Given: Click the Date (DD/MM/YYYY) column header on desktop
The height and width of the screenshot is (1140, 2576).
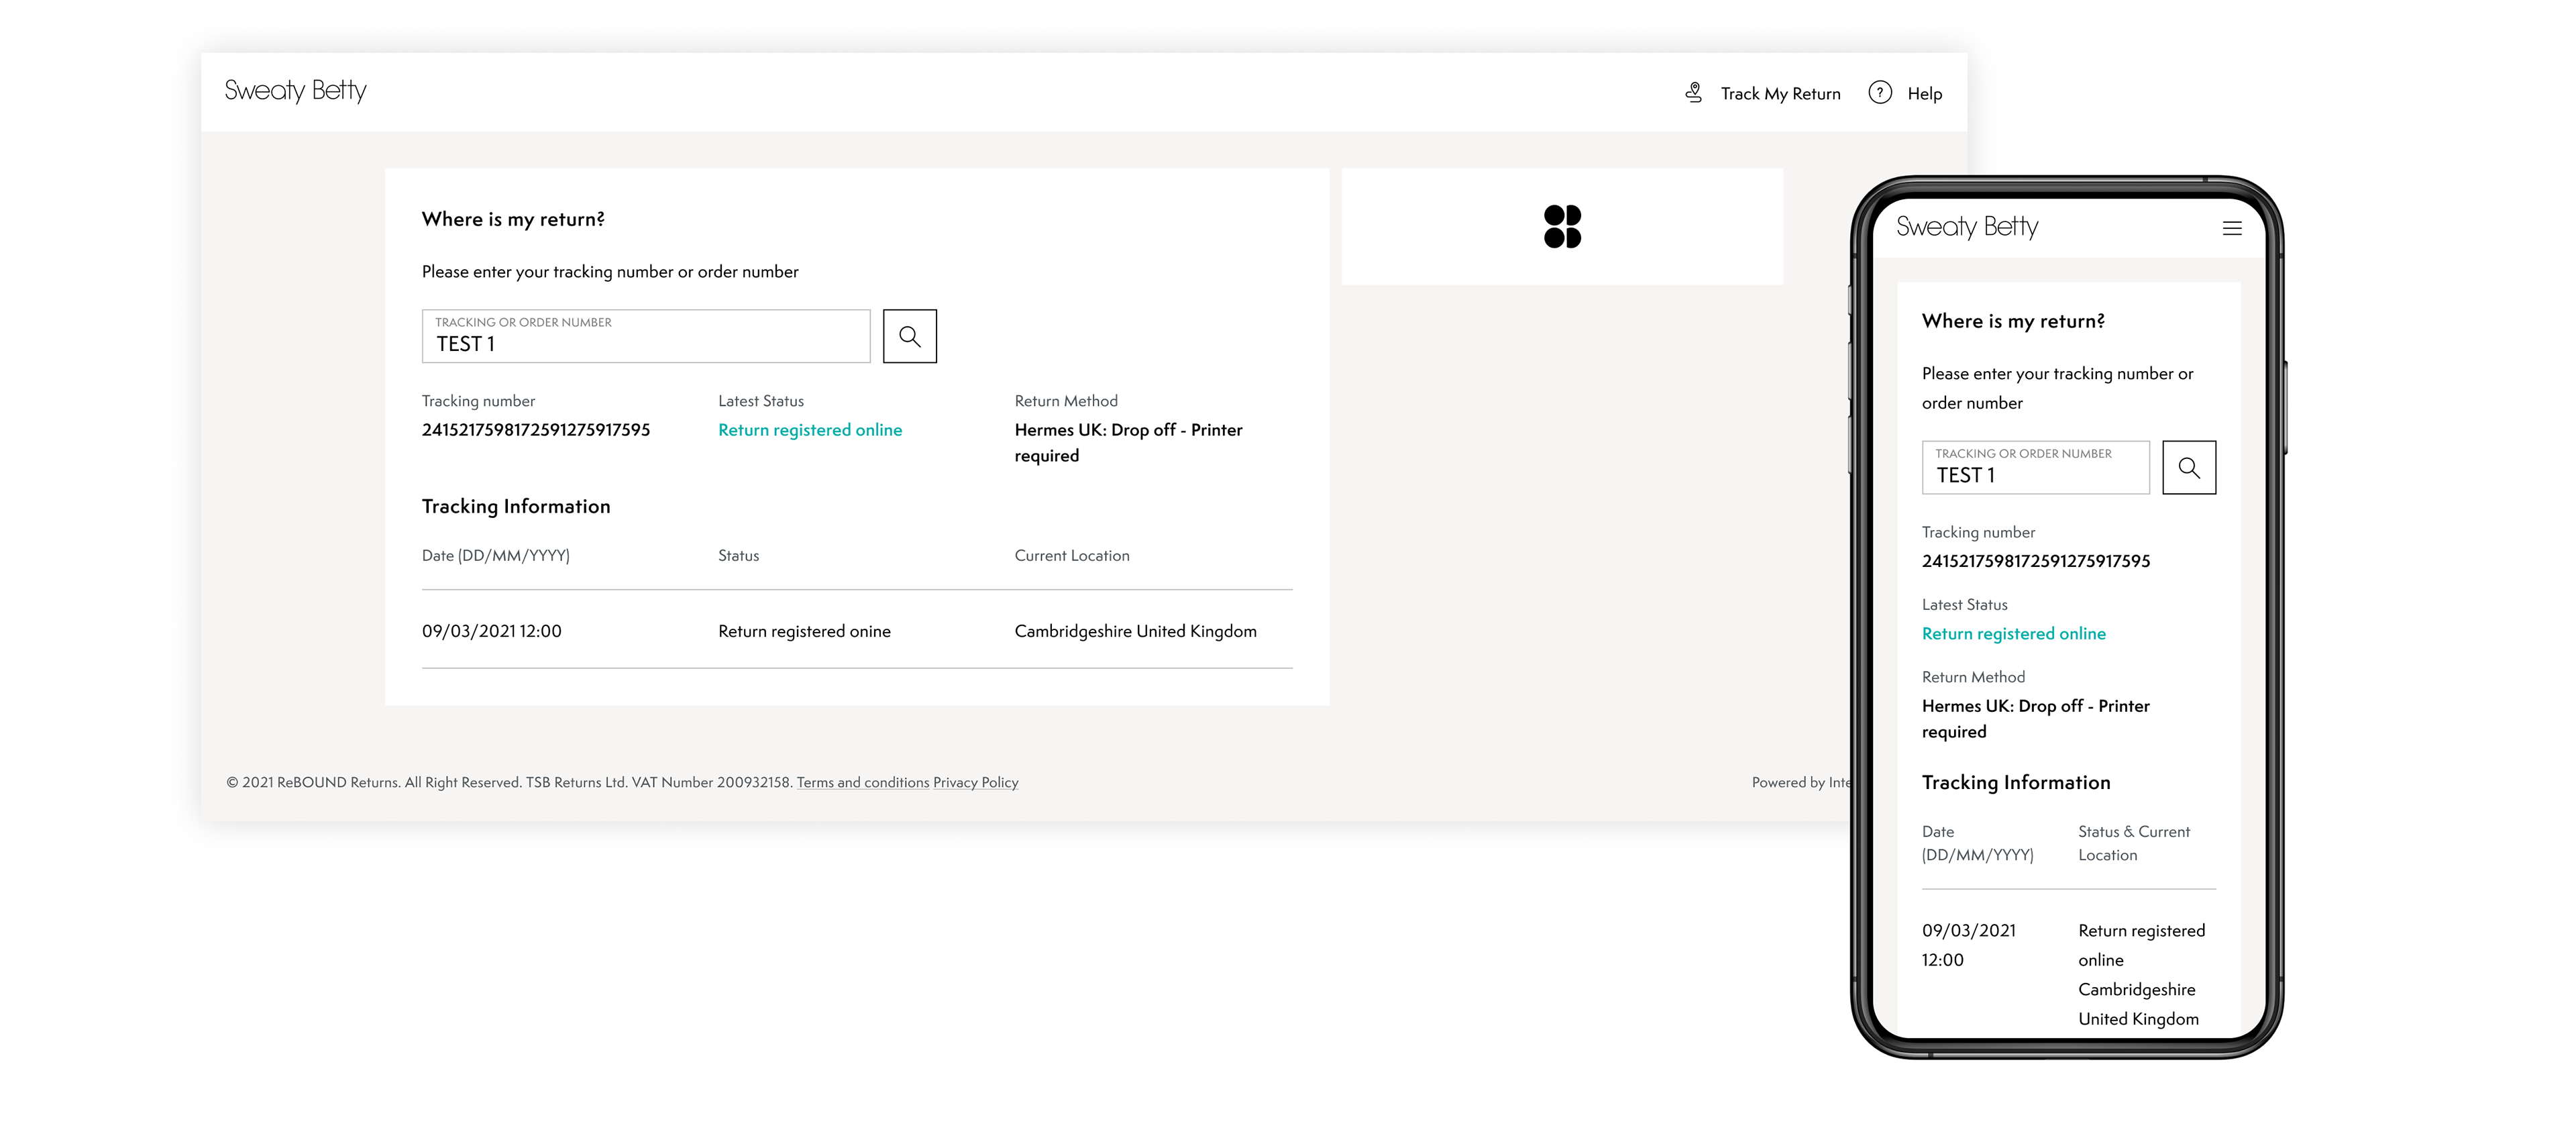Looking at the screenshot, I should coord(496,556).
